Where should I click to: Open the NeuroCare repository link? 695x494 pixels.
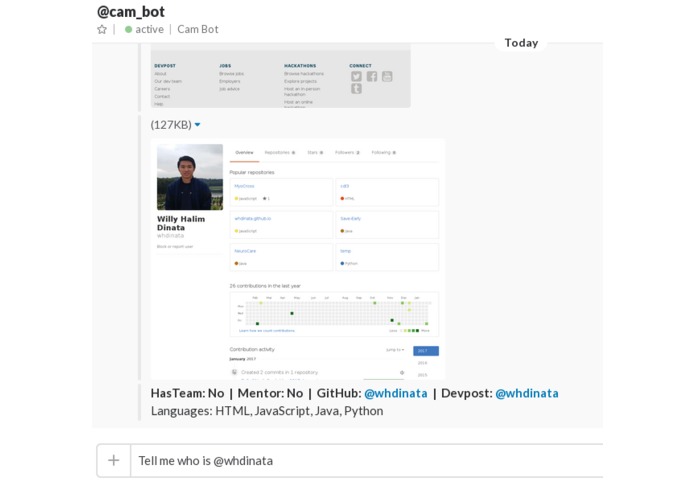pos(245,251)
